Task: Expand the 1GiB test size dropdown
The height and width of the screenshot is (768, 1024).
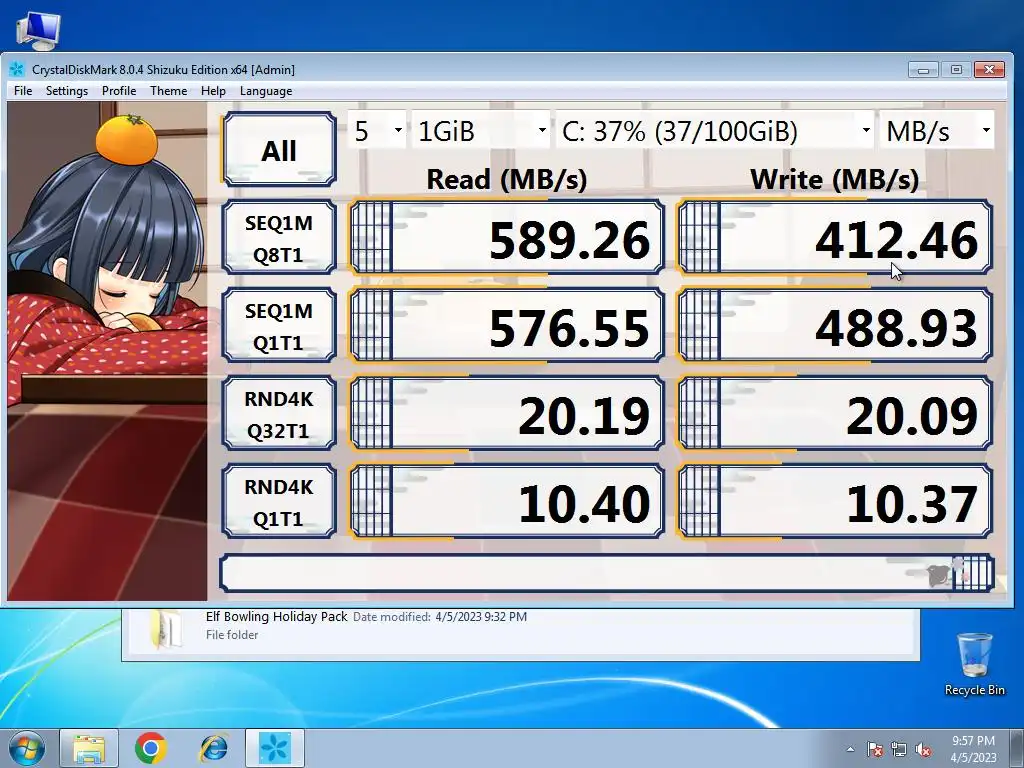Action: pyautogui.click(x=481, y=131)
